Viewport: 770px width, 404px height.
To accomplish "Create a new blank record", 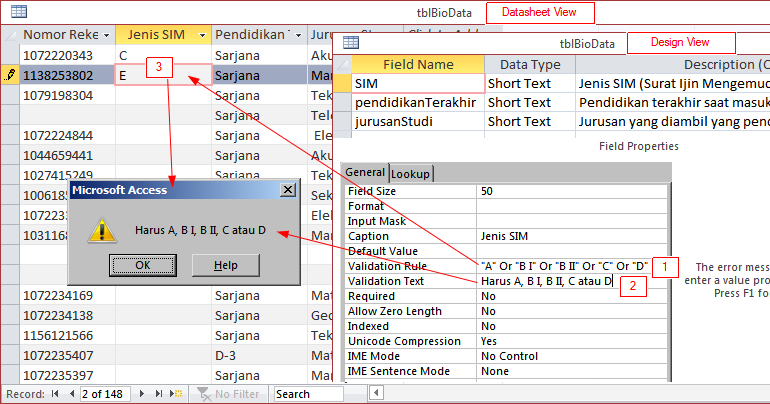I will point(177,394).
